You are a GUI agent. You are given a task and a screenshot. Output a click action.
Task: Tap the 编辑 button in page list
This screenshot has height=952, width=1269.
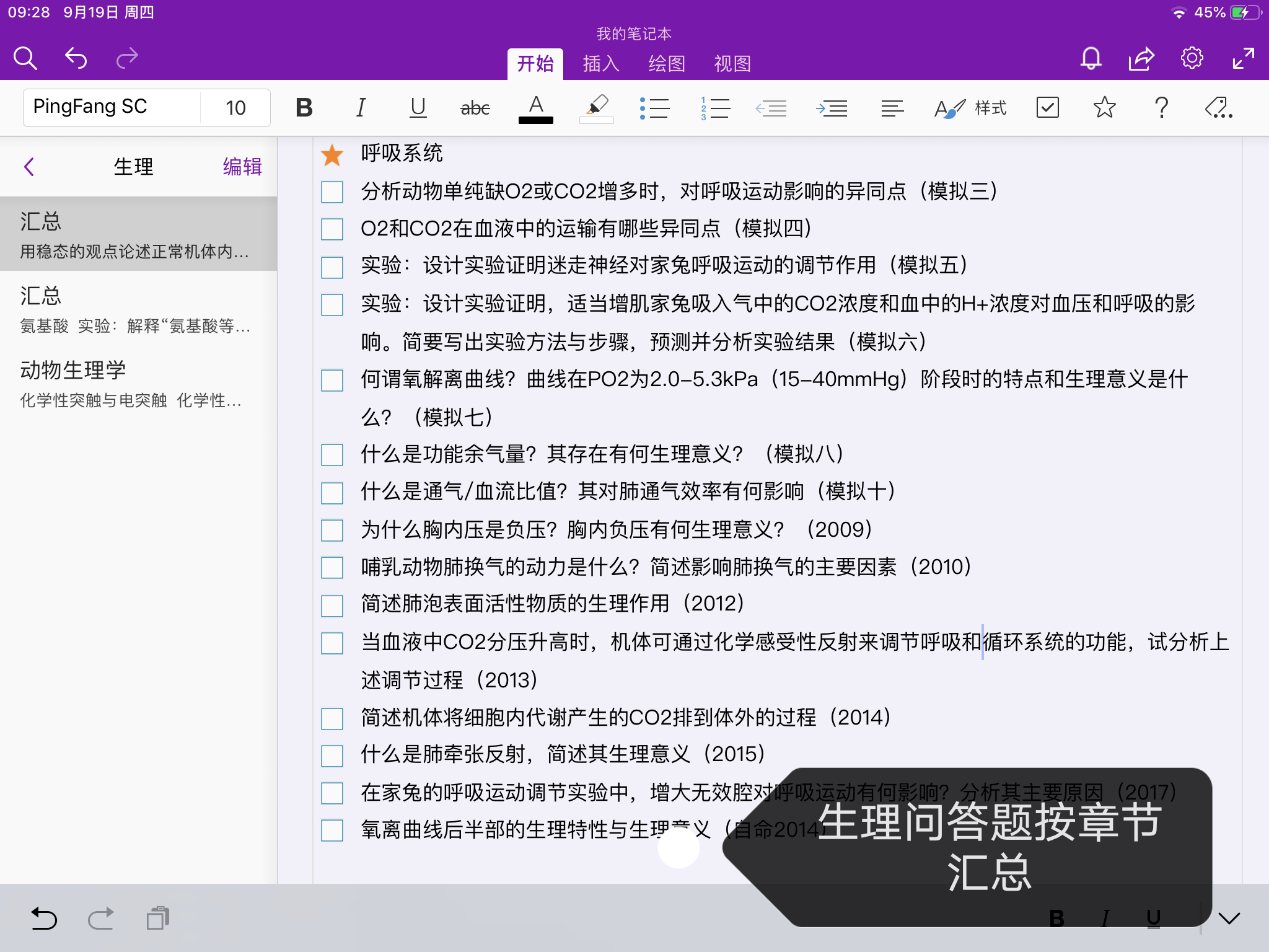[x=242, y=167]
